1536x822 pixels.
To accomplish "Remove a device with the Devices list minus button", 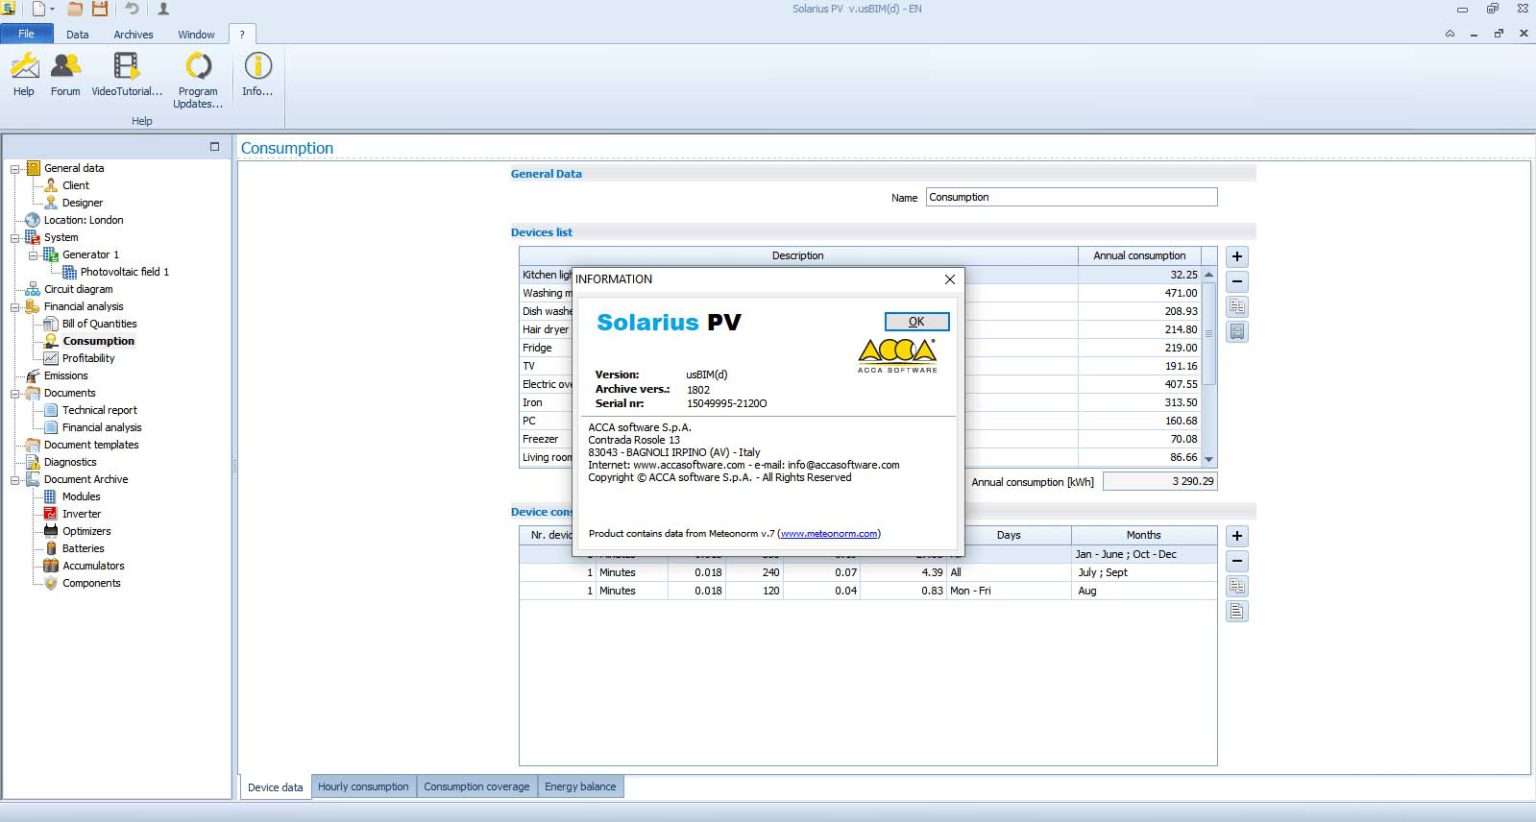I will [x=1237, y=282].
